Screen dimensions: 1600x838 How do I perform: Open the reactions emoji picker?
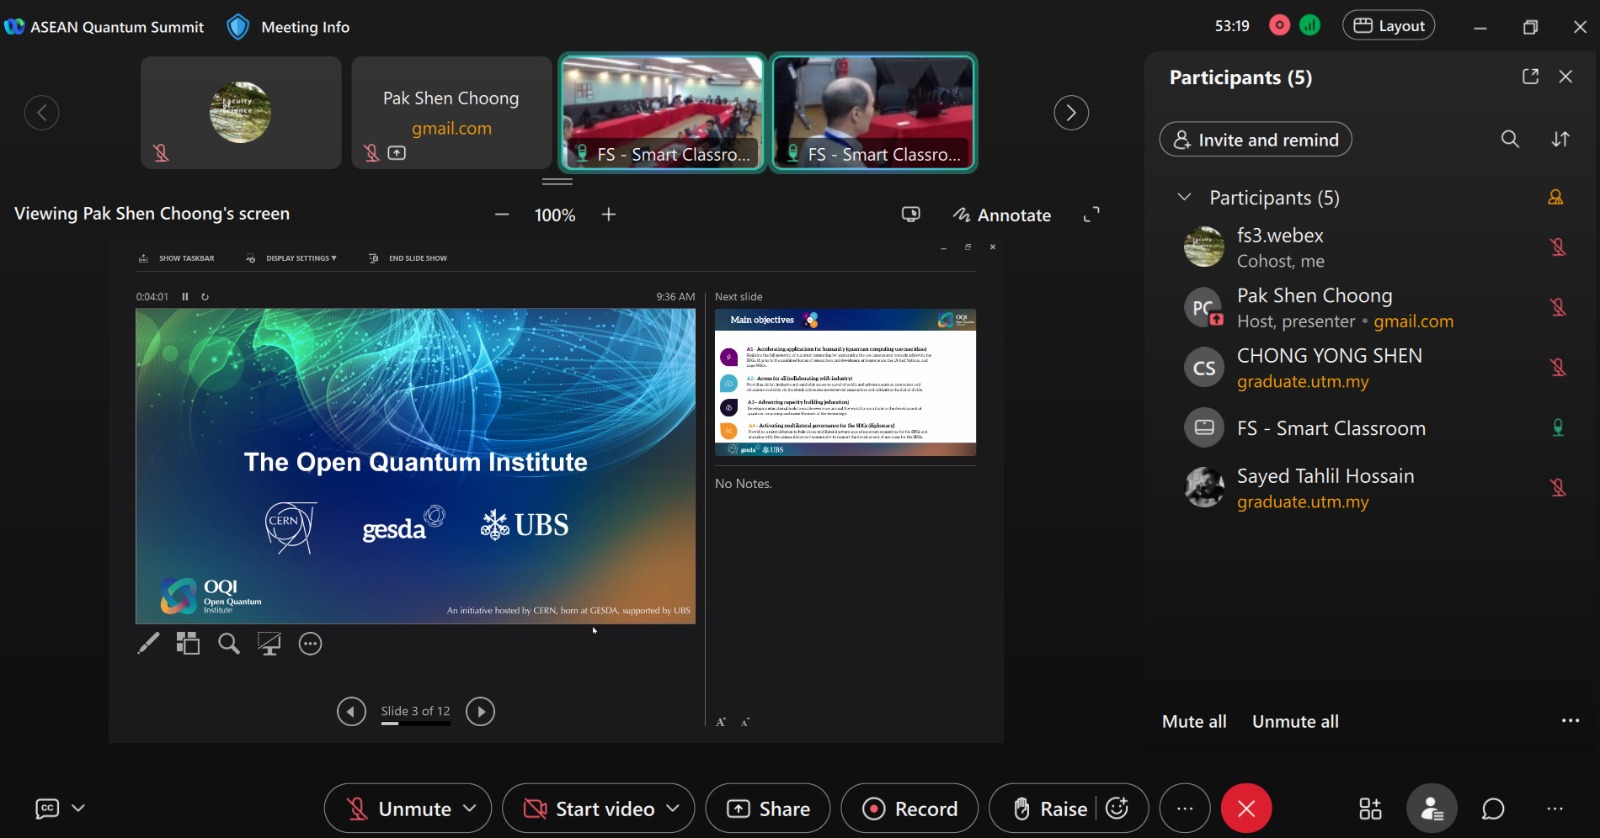coord(1118,809)
